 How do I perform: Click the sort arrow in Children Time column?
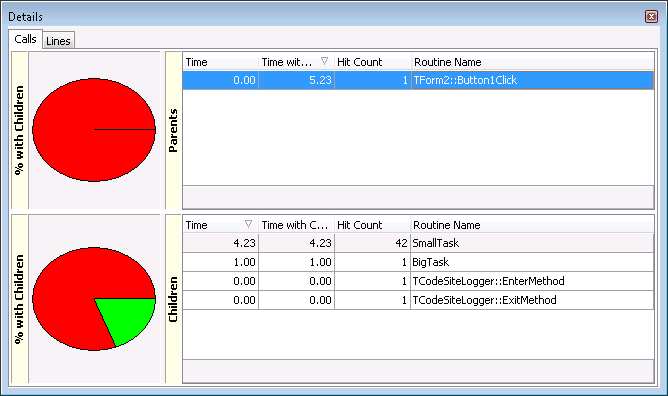coord(248,224)
